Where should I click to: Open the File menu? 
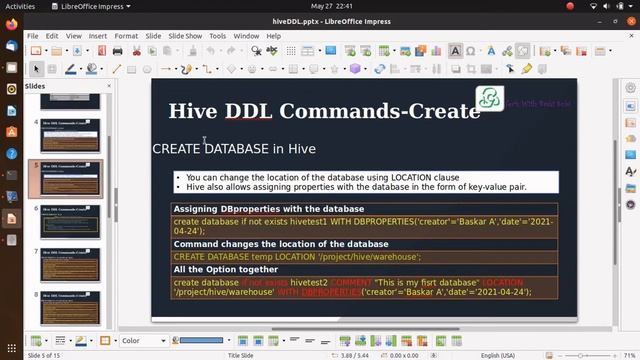pyautogui.click(x=32, y=36)
